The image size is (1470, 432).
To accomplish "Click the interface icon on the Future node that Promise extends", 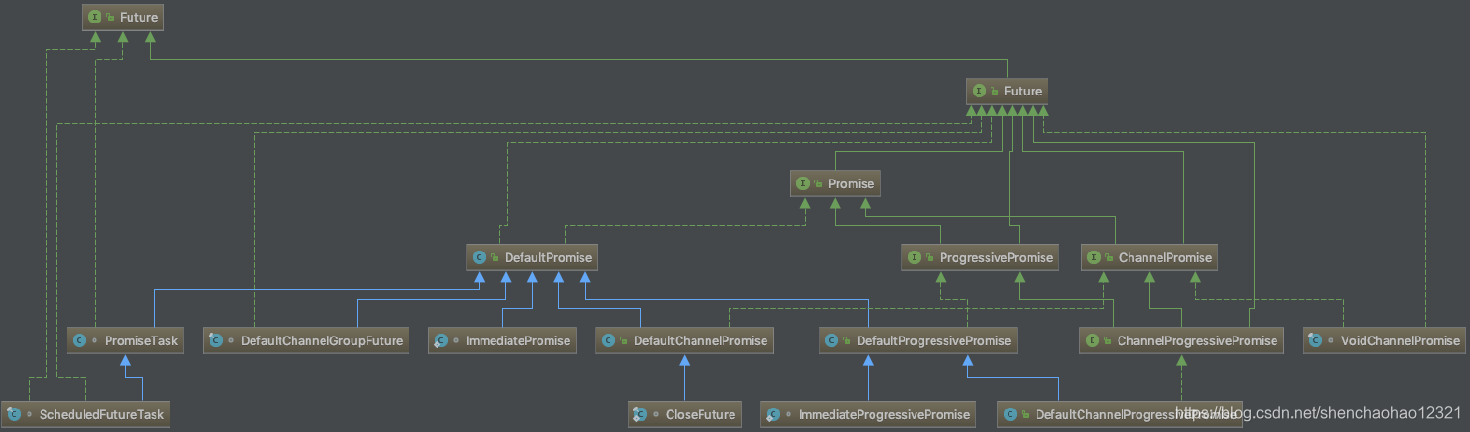I will [979, 91].
